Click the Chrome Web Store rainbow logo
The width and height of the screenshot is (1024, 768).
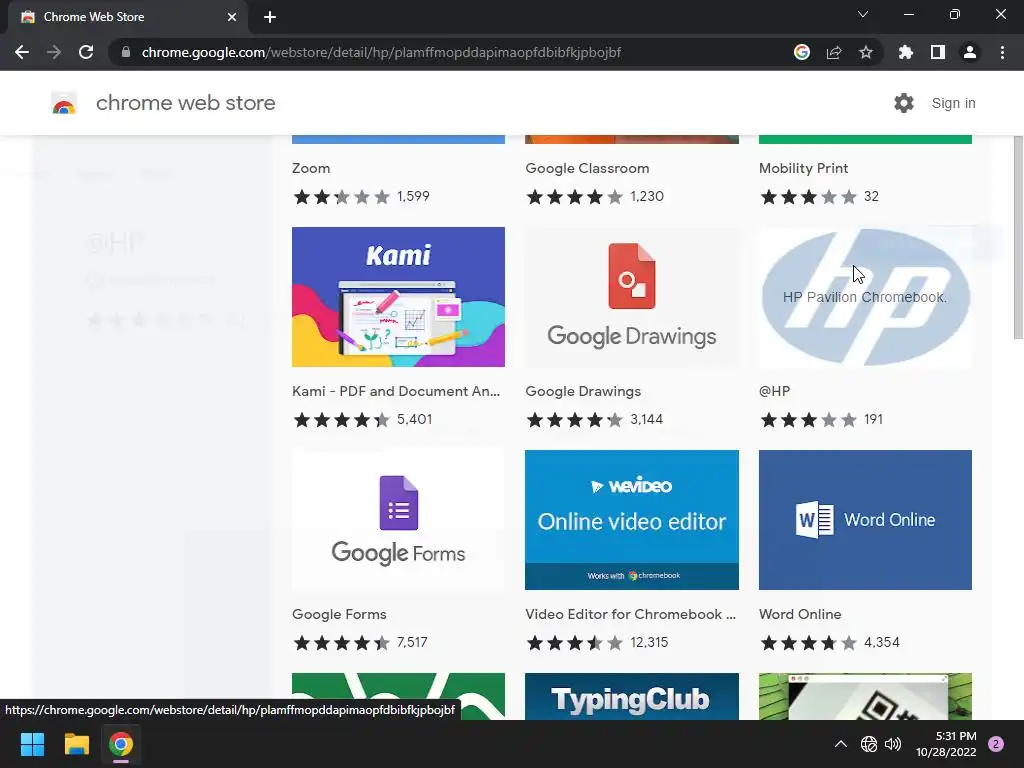coord(64,103)
